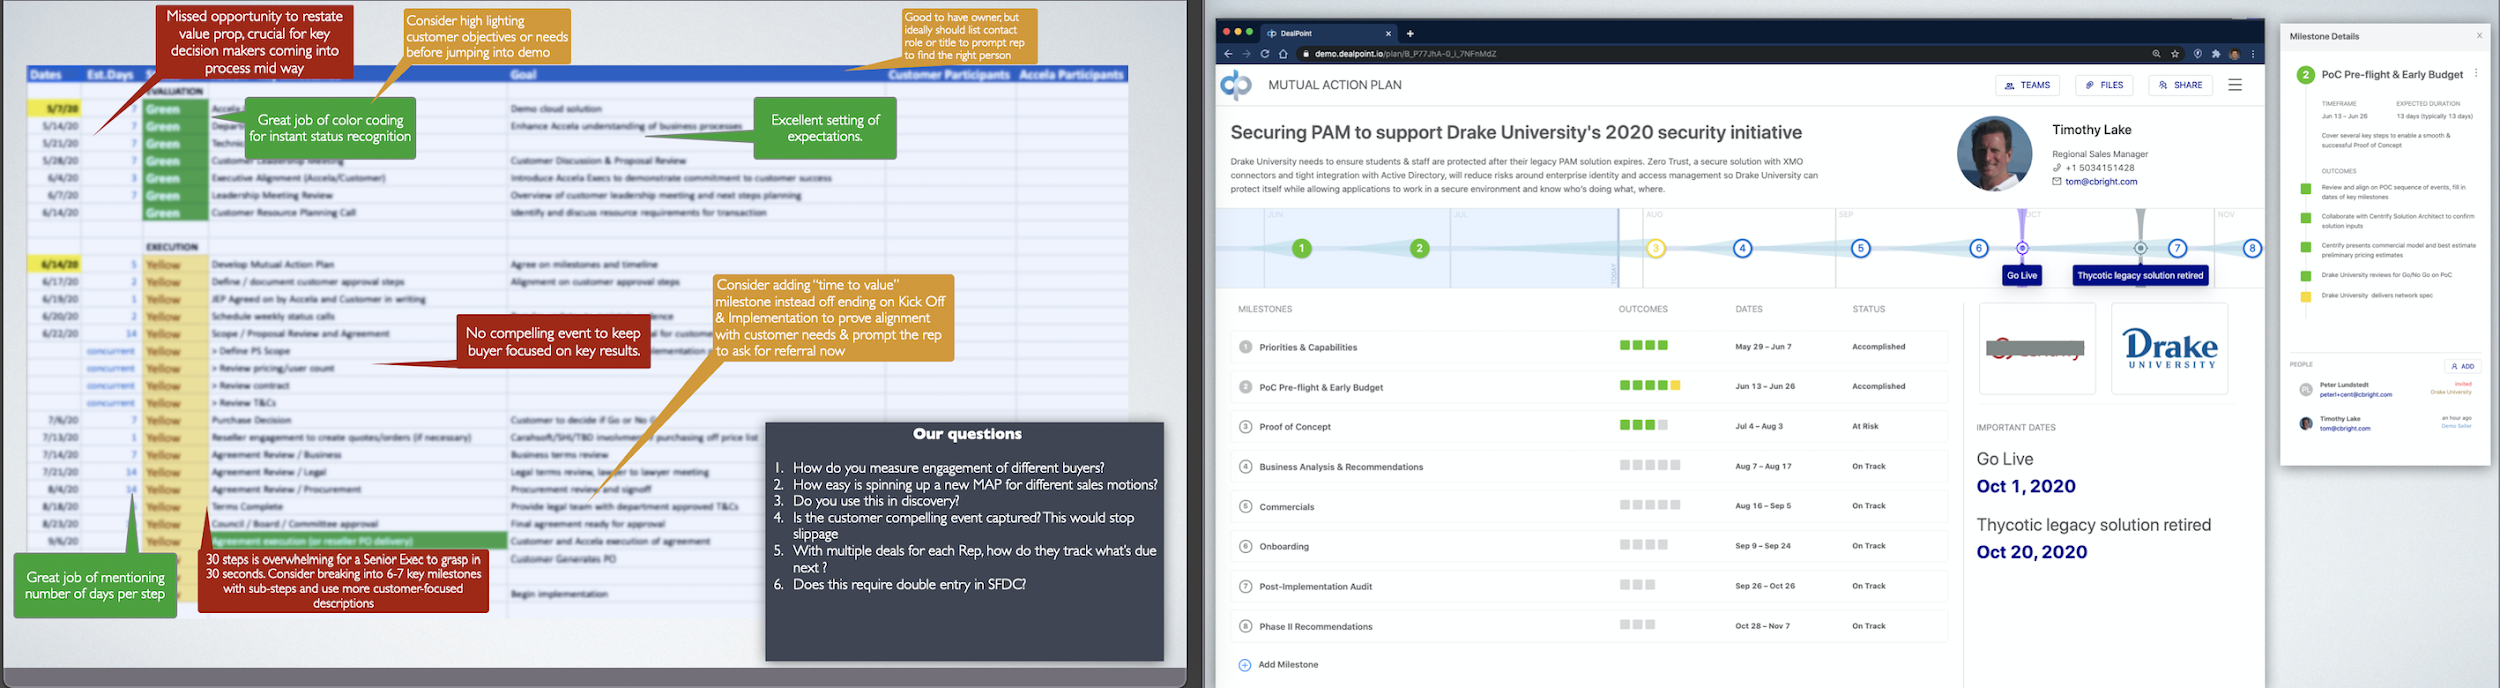Viewport: 2500px width, 688px height.
Task: Open the FILES button
Action: pyautogui.click(x=2104, y=85)
